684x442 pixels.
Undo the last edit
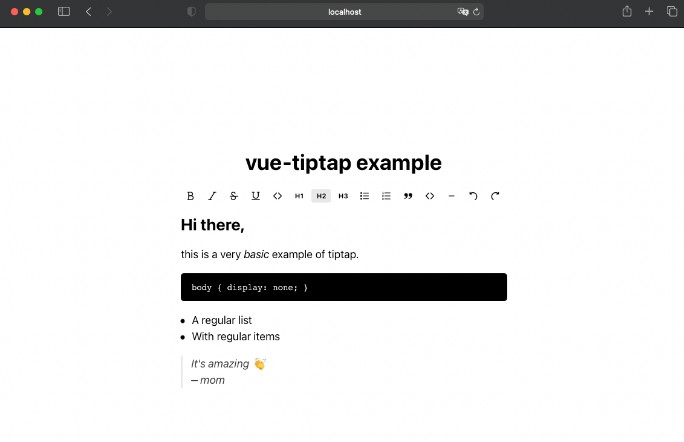473,196
